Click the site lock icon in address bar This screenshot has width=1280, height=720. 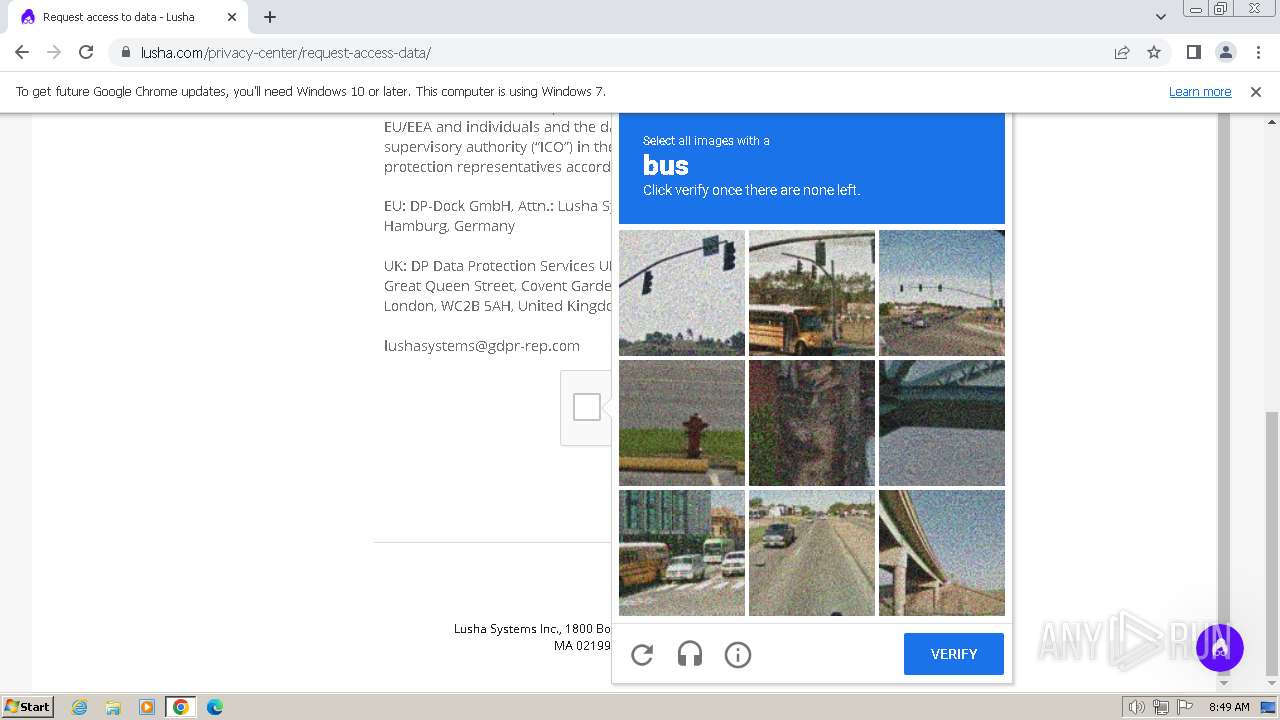coord(125,53)
